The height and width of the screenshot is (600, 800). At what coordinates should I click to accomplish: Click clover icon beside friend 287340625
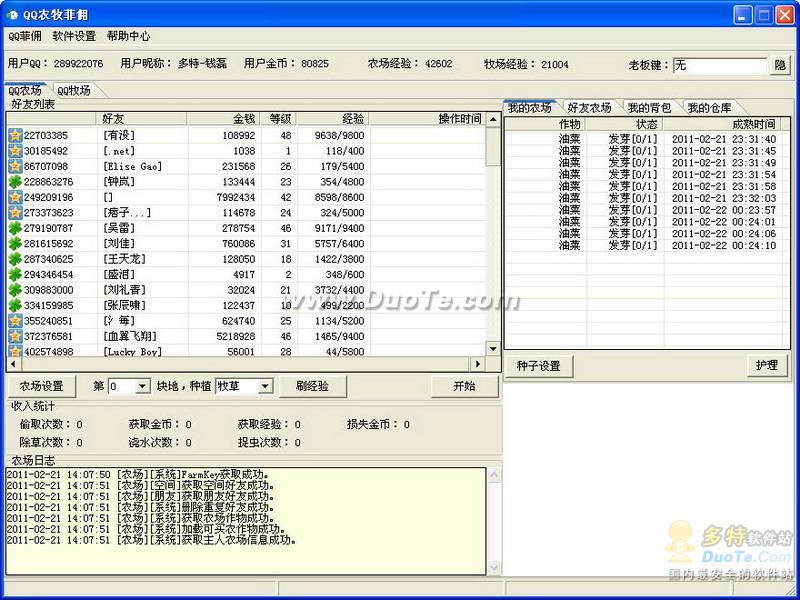[15, 259]
